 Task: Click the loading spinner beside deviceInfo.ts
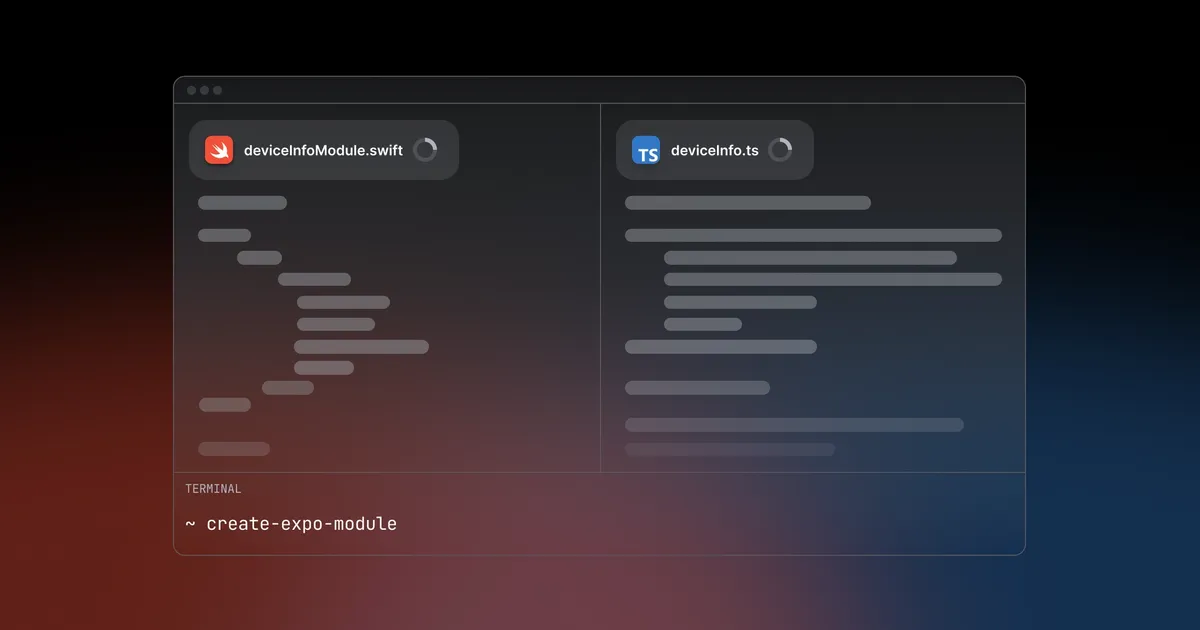point(780,150)
